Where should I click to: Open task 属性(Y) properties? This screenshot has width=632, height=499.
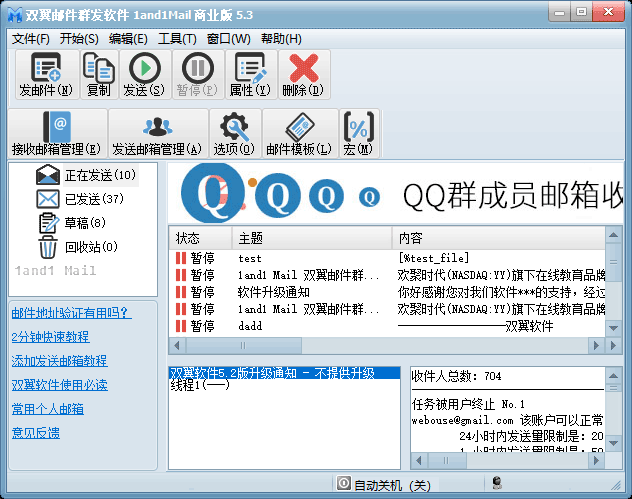coord(251,75)
